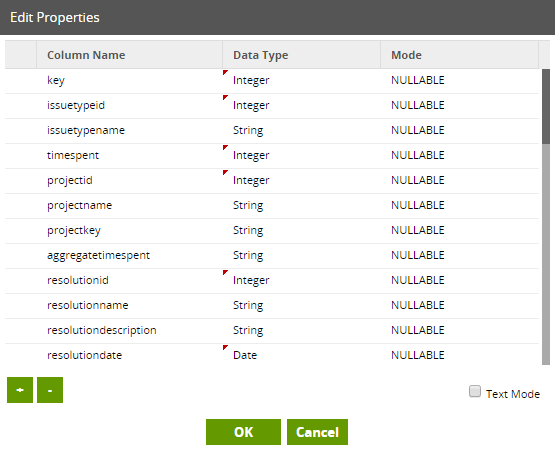Screen dimensions: 555x457
Task: Click red marker on key data type
Action: [x=225, y=72]
